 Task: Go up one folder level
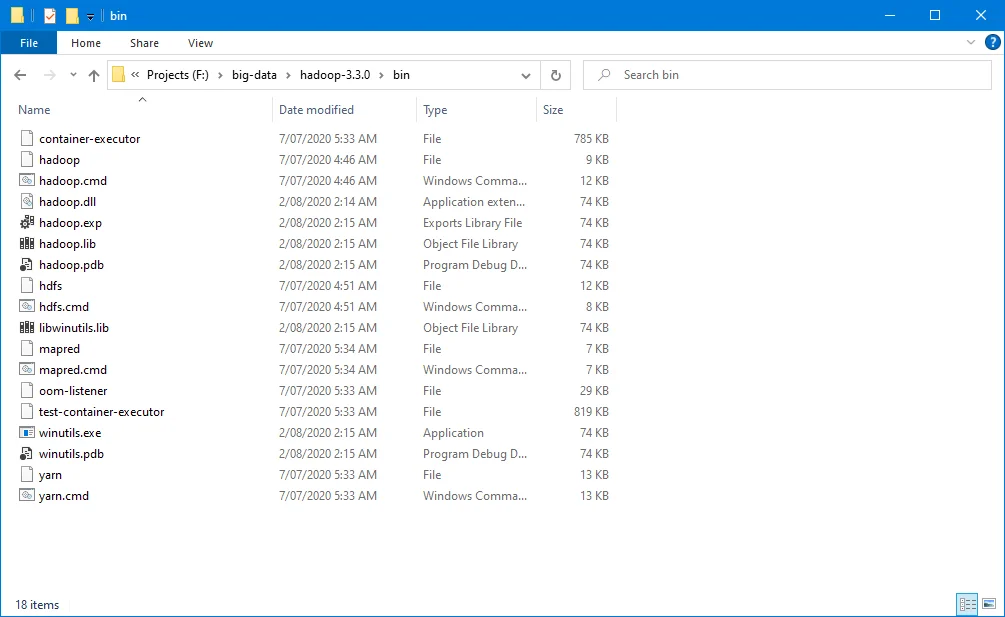pyautogui.click(x=94, y=75)
